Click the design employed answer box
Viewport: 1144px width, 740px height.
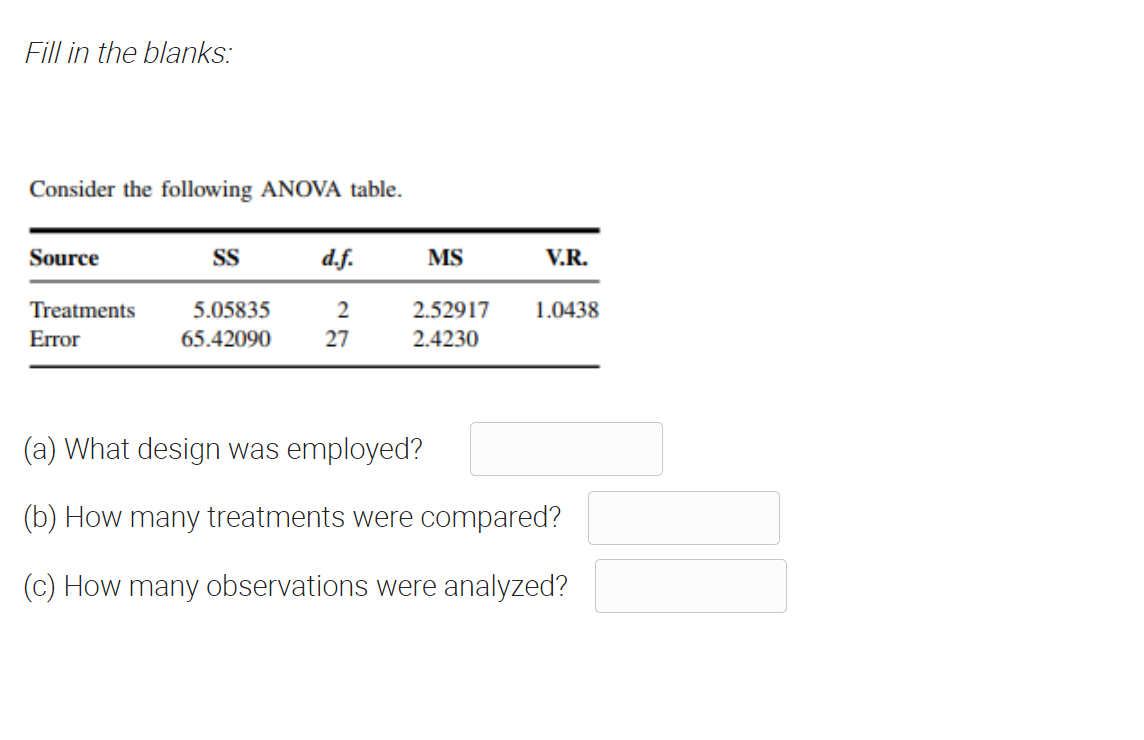pos(566,449)
